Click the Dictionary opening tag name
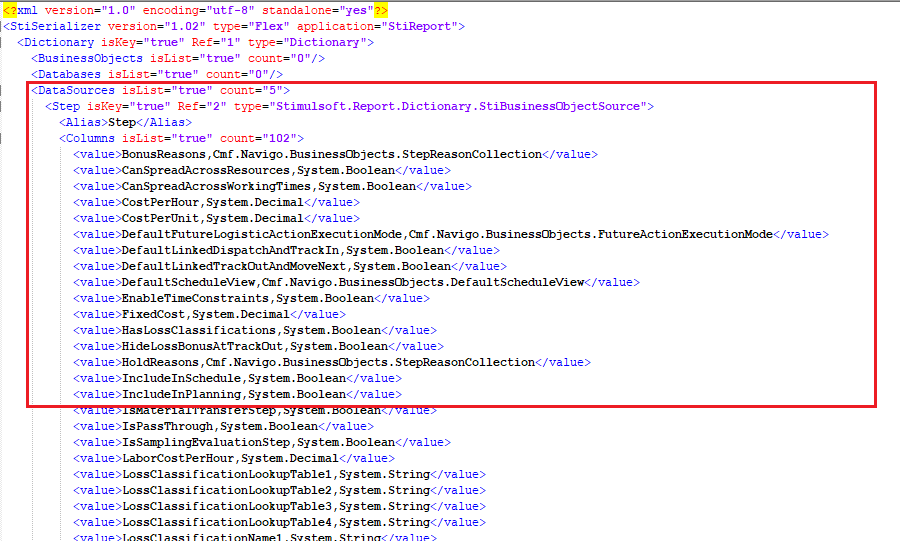Image resolution: width=900 pixels, height=541 pixels. click(x=59, y=42)
